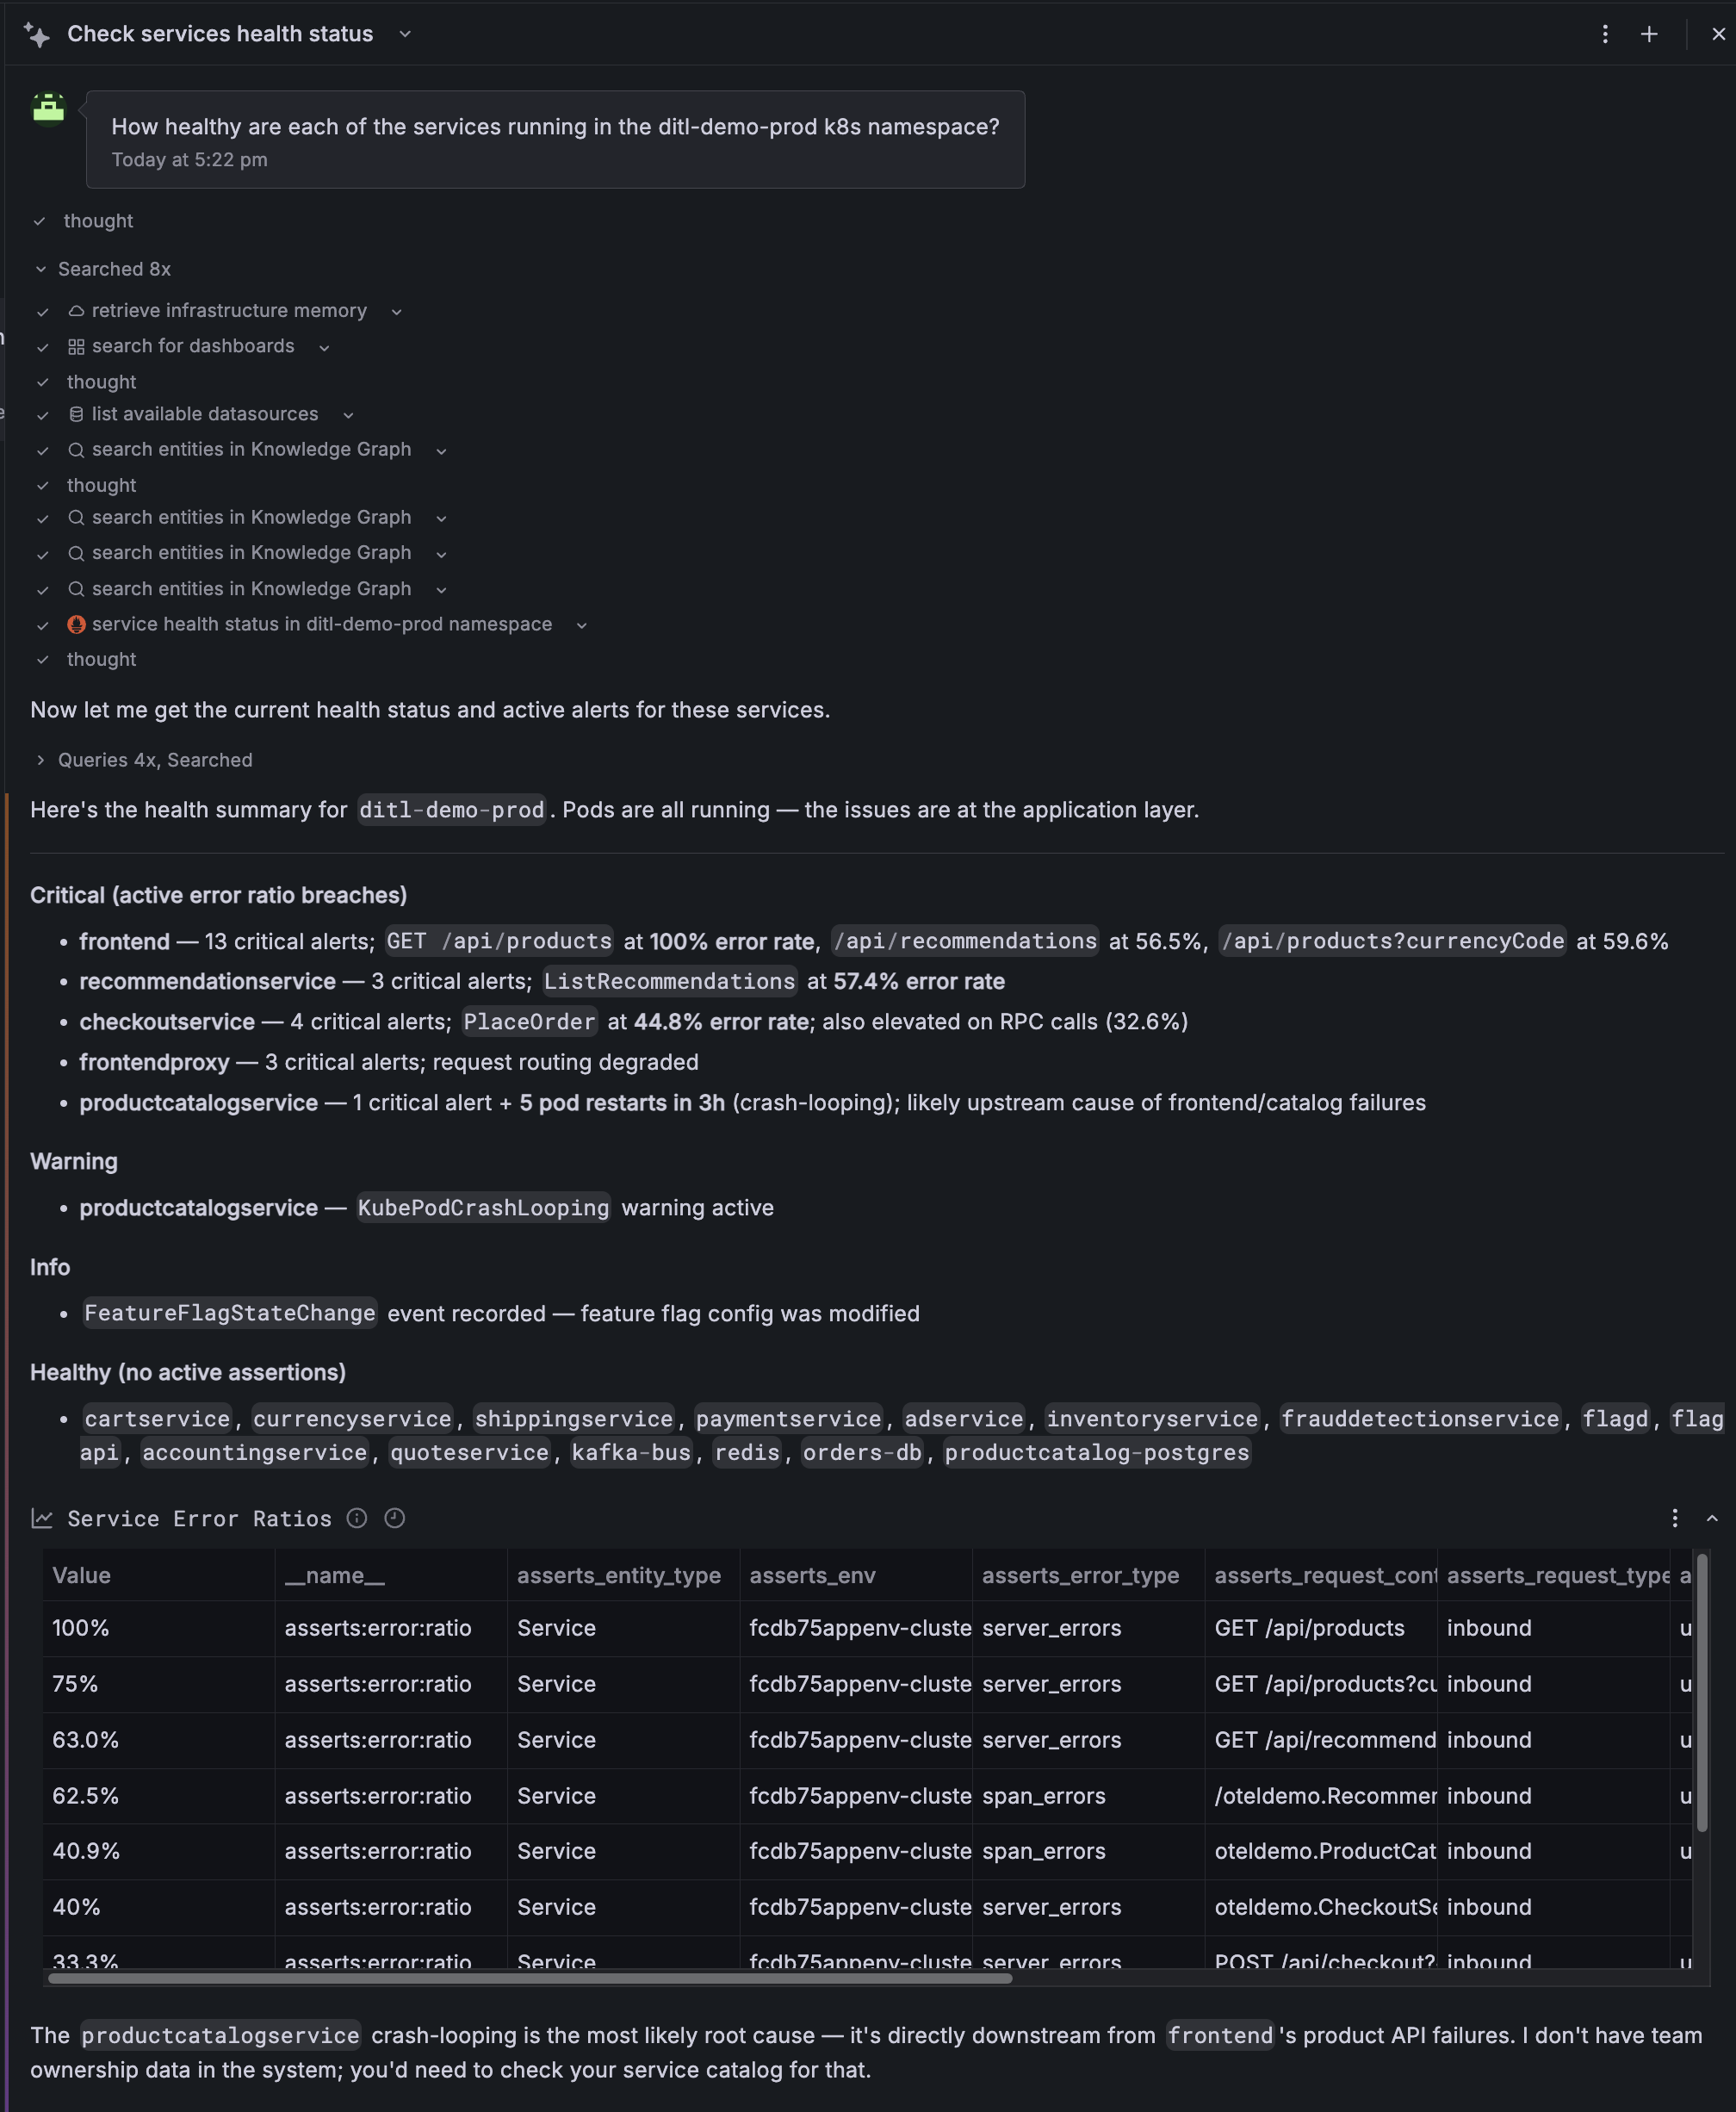Open the chat header three-dot menu
Screen dimensions: 1736x2112
pos(1604,33)
